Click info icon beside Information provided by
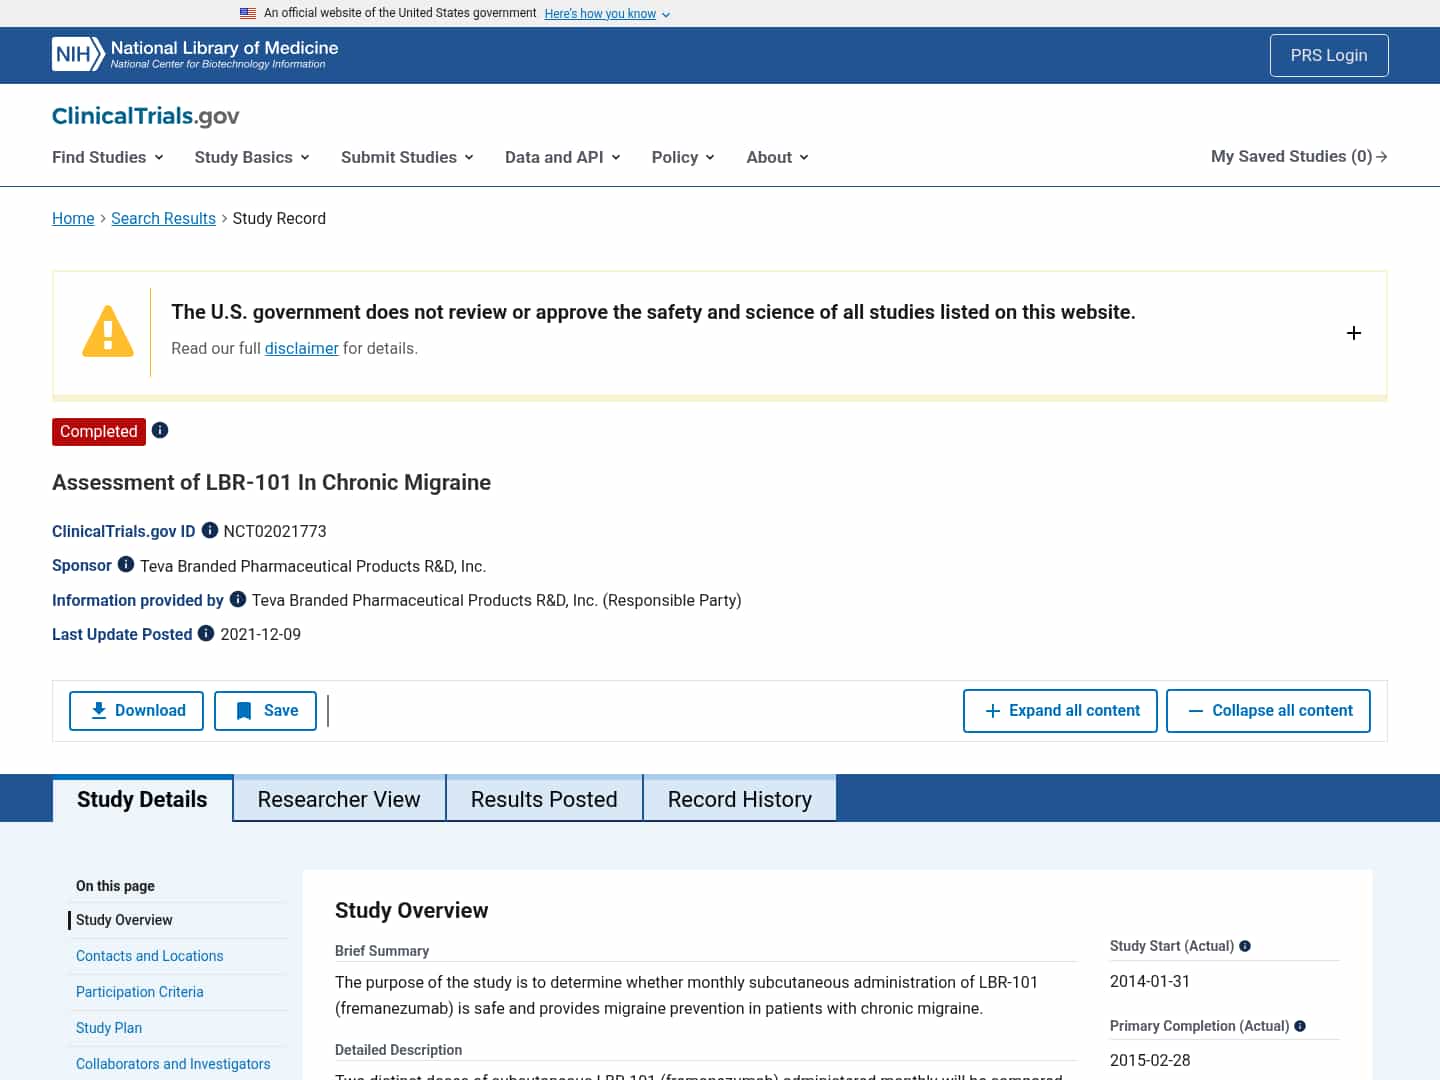Viewport: 1440px width, 1080px height. [x=238, y=599]
